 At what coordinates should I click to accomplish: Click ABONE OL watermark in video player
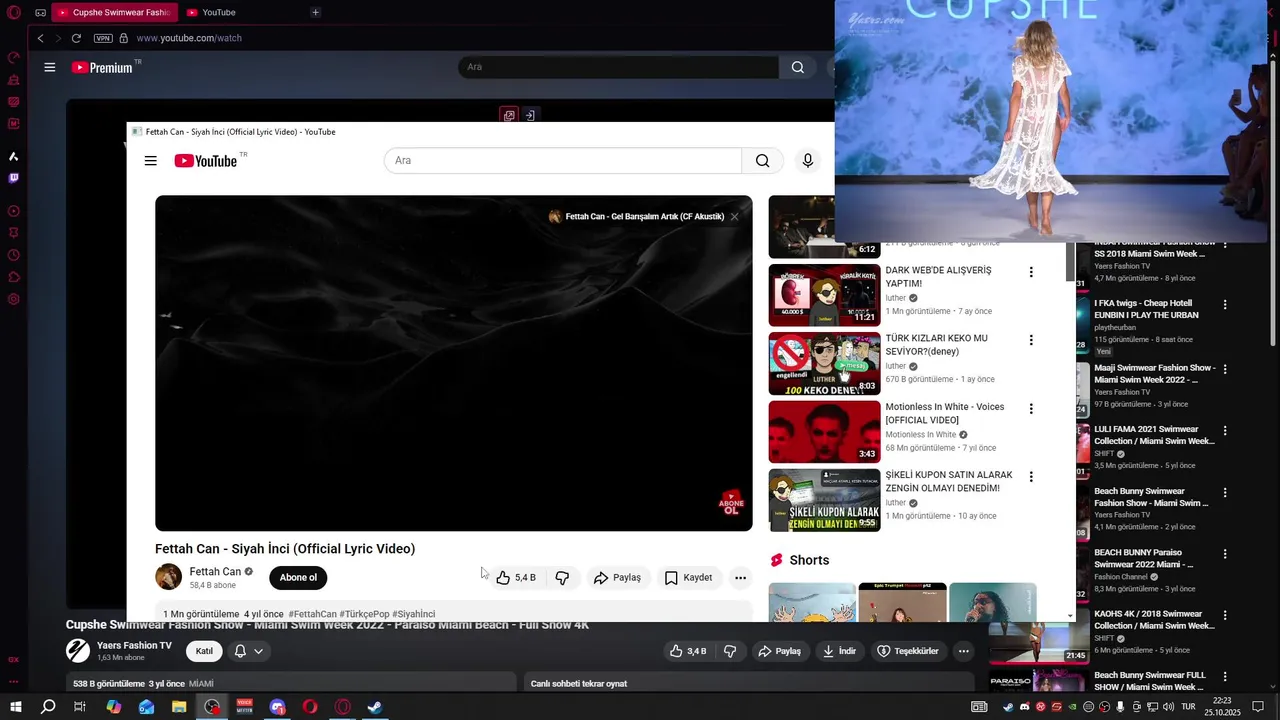point(732,503)
